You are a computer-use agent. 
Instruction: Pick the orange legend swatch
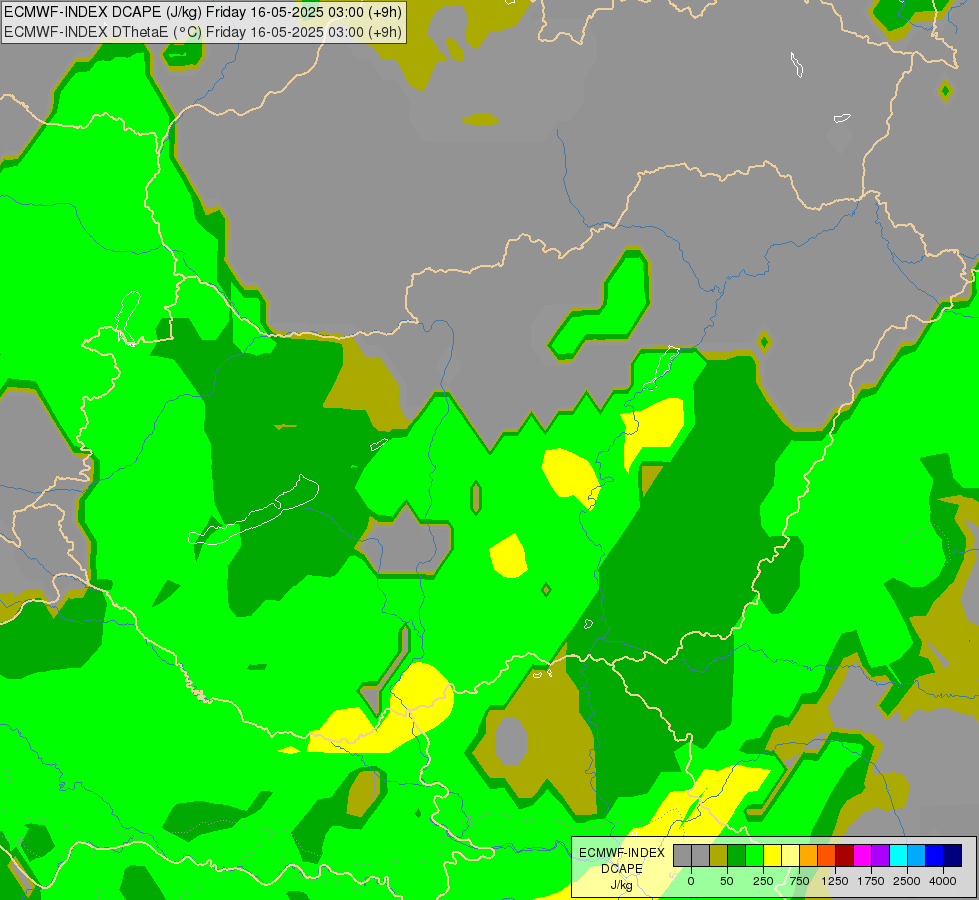(x=809, y=855)
